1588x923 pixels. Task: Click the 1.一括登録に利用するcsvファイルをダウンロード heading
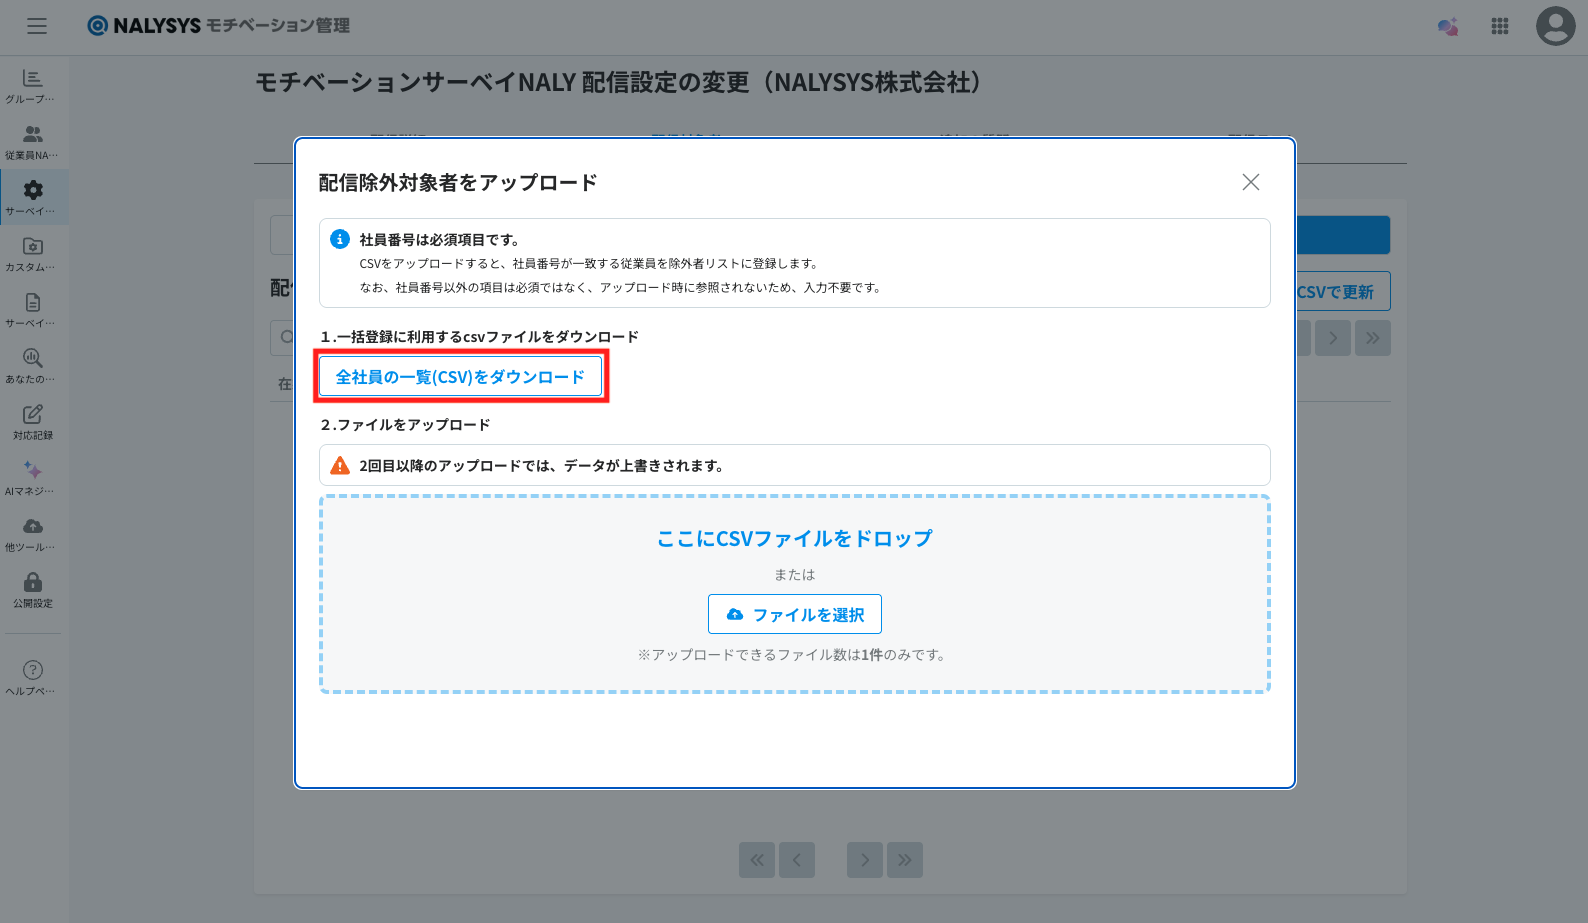click(x=479, y=337)
